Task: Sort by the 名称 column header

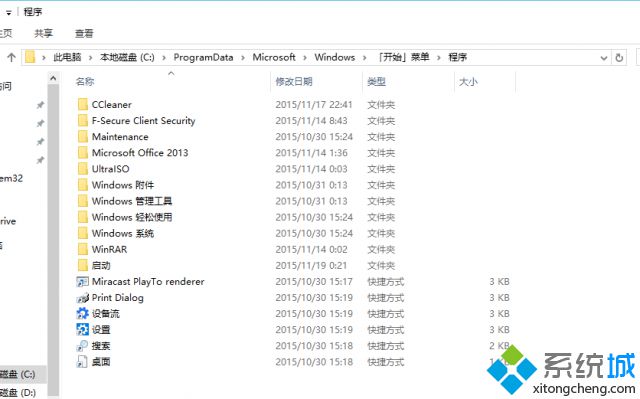Action: (x=85, y=82)
